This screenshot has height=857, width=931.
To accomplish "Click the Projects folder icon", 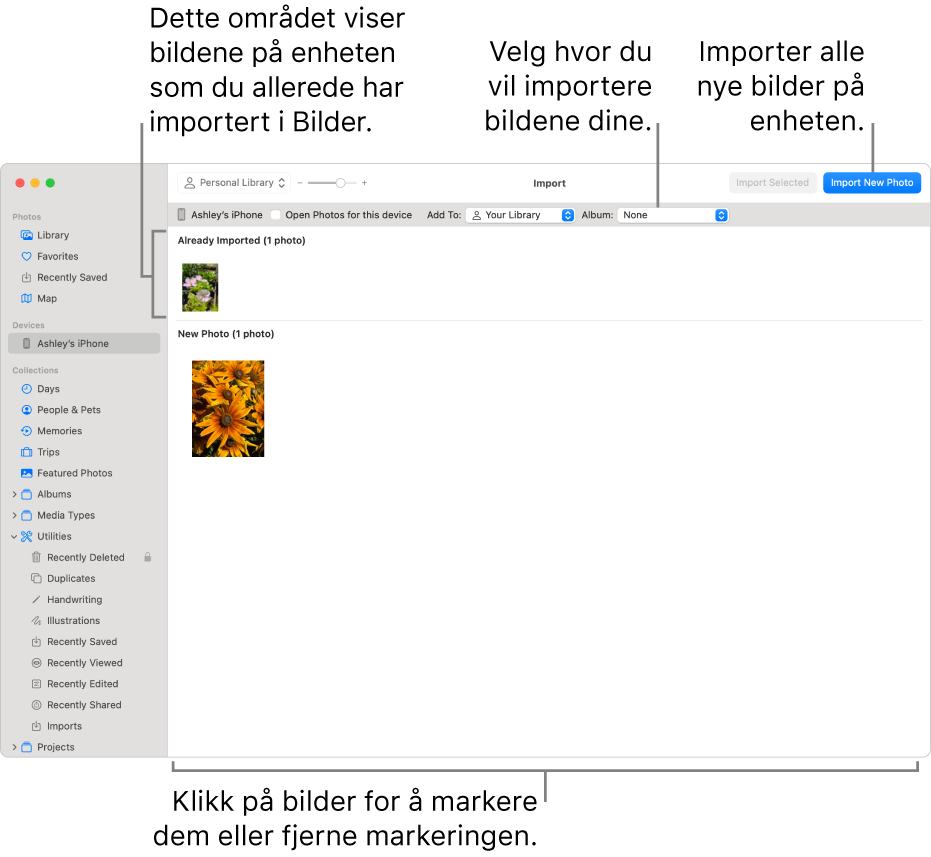I will tap(27, 747).
